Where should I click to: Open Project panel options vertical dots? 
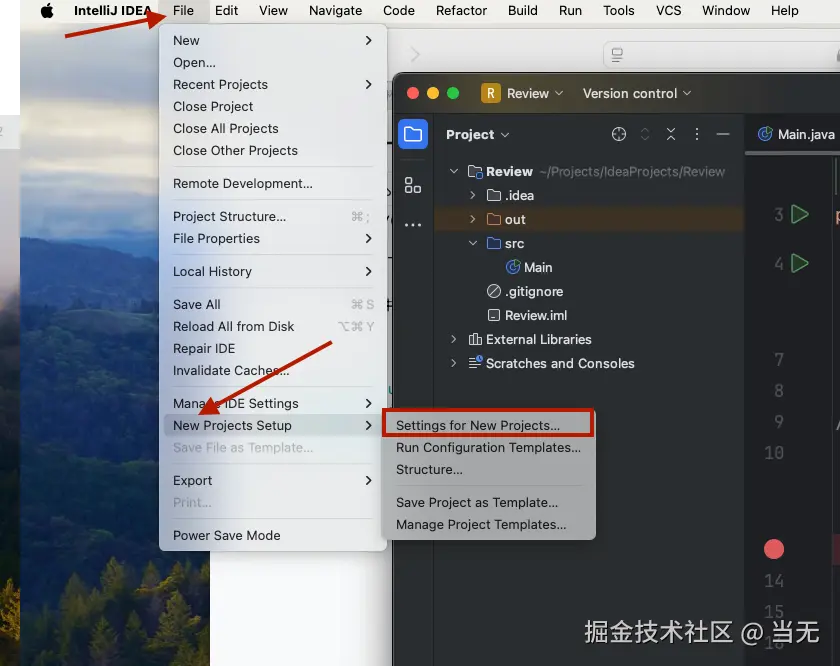click(696, 134)
